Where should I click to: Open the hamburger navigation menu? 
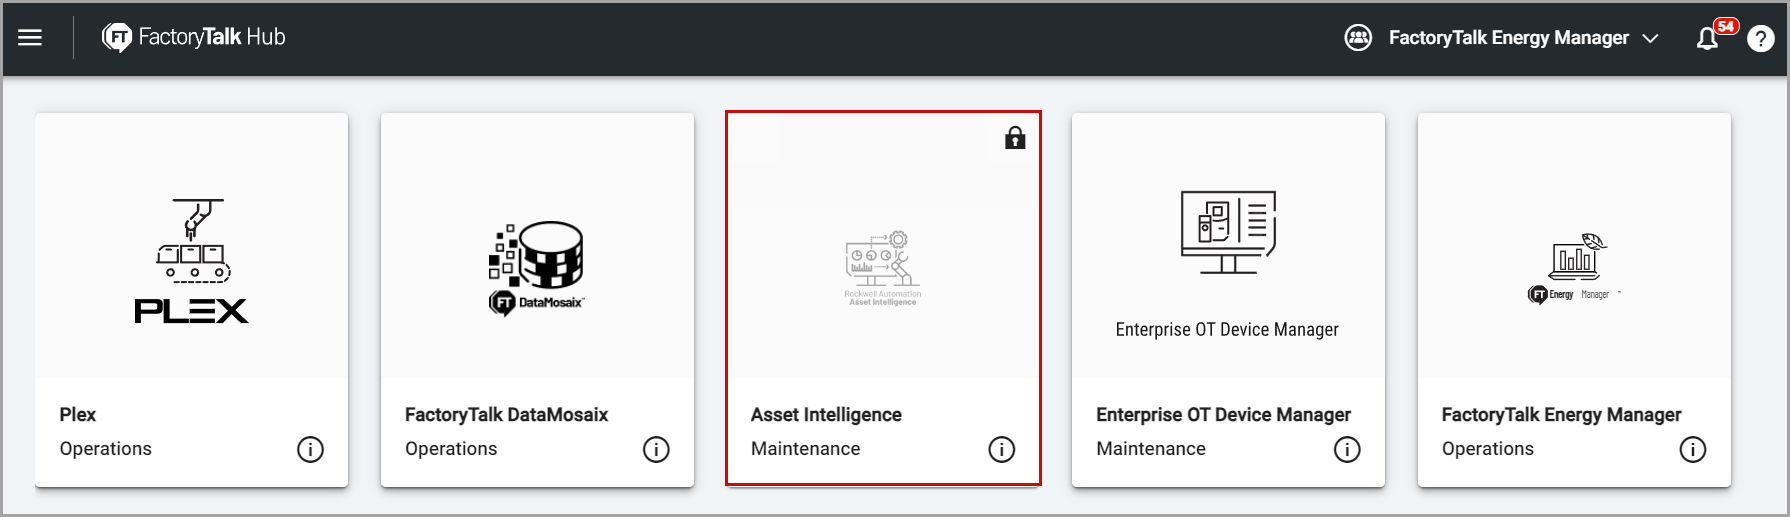tap(30, 38)
